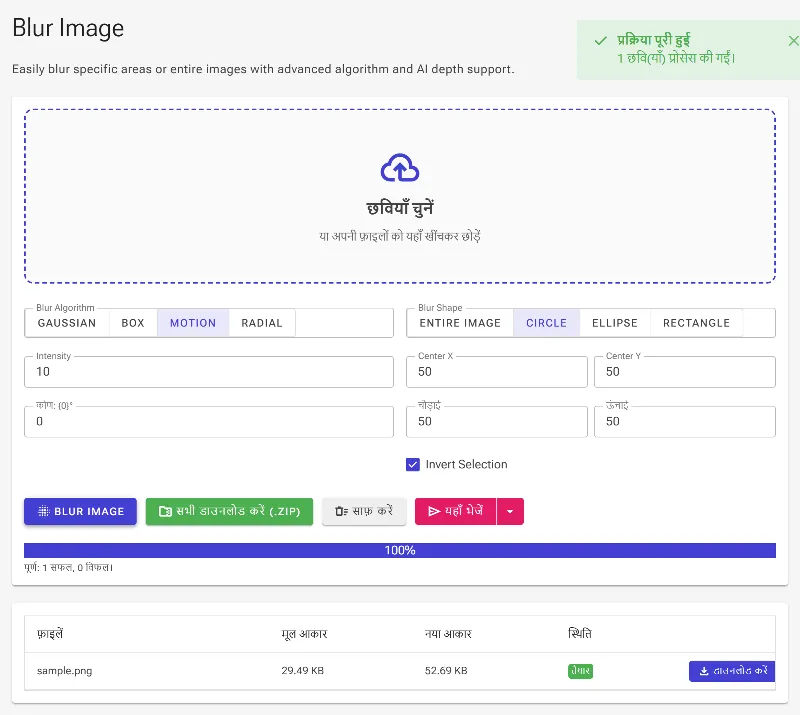This screenshot has height=715, width=800.
Task: Choose Ellipse blur shape
Action: [615, 323]
